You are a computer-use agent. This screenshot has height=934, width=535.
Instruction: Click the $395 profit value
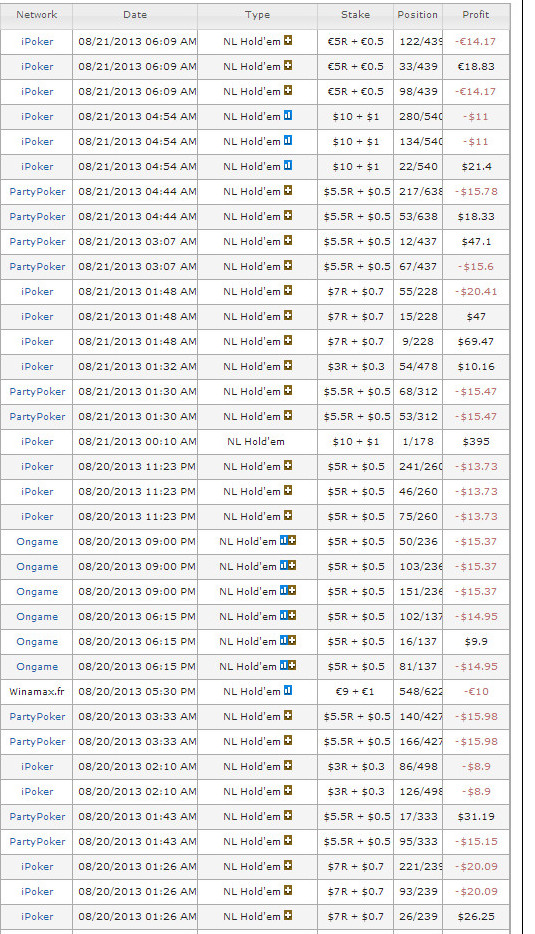[476, 442]
